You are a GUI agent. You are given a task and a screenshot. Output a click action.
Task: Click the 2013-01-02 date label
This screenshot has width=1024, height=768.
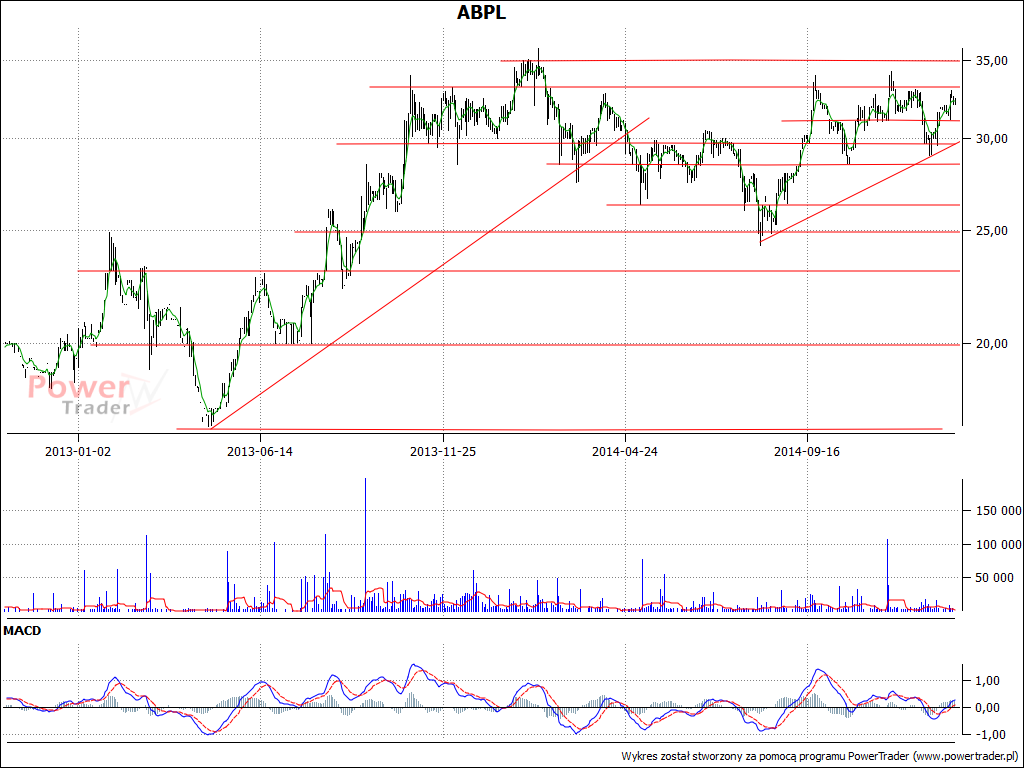[78, 452]
